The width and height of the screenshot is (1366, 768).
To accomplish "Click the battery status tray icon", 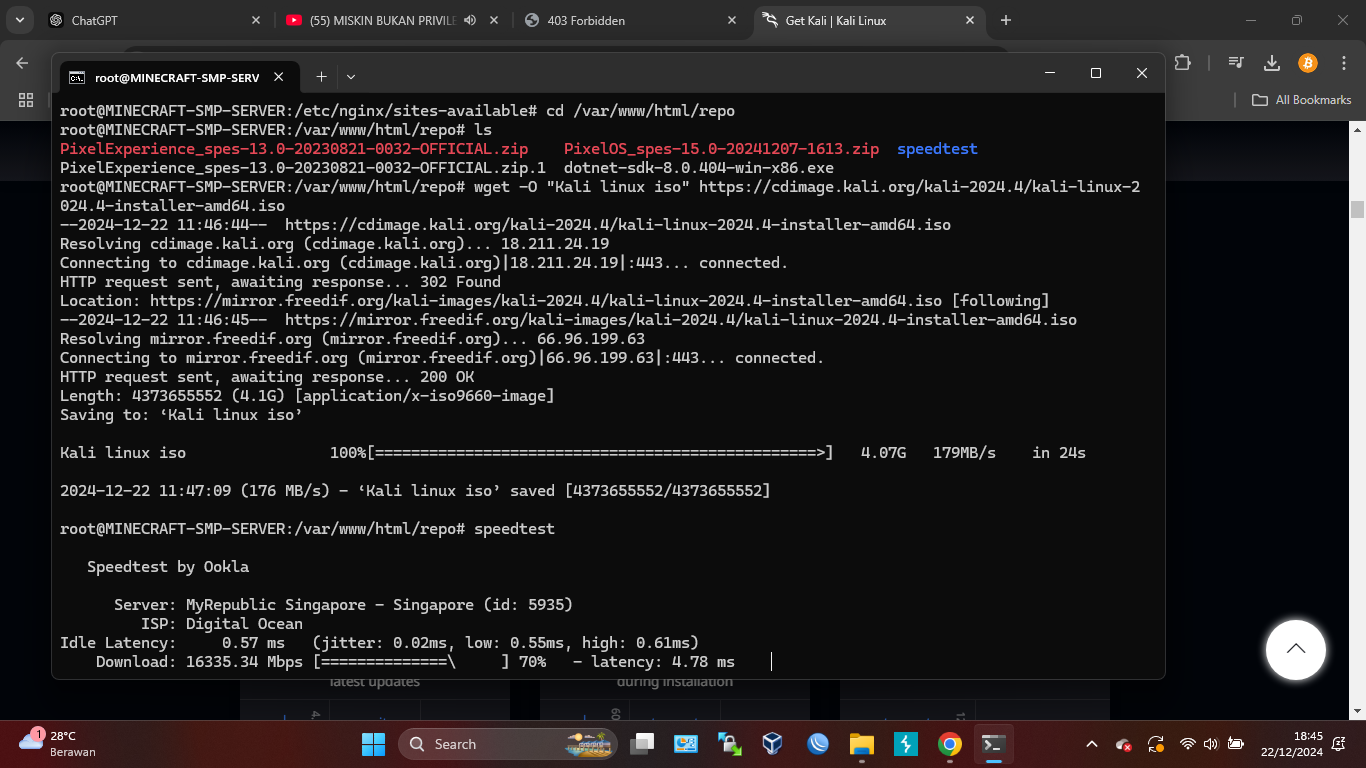I will (1236, 744).
